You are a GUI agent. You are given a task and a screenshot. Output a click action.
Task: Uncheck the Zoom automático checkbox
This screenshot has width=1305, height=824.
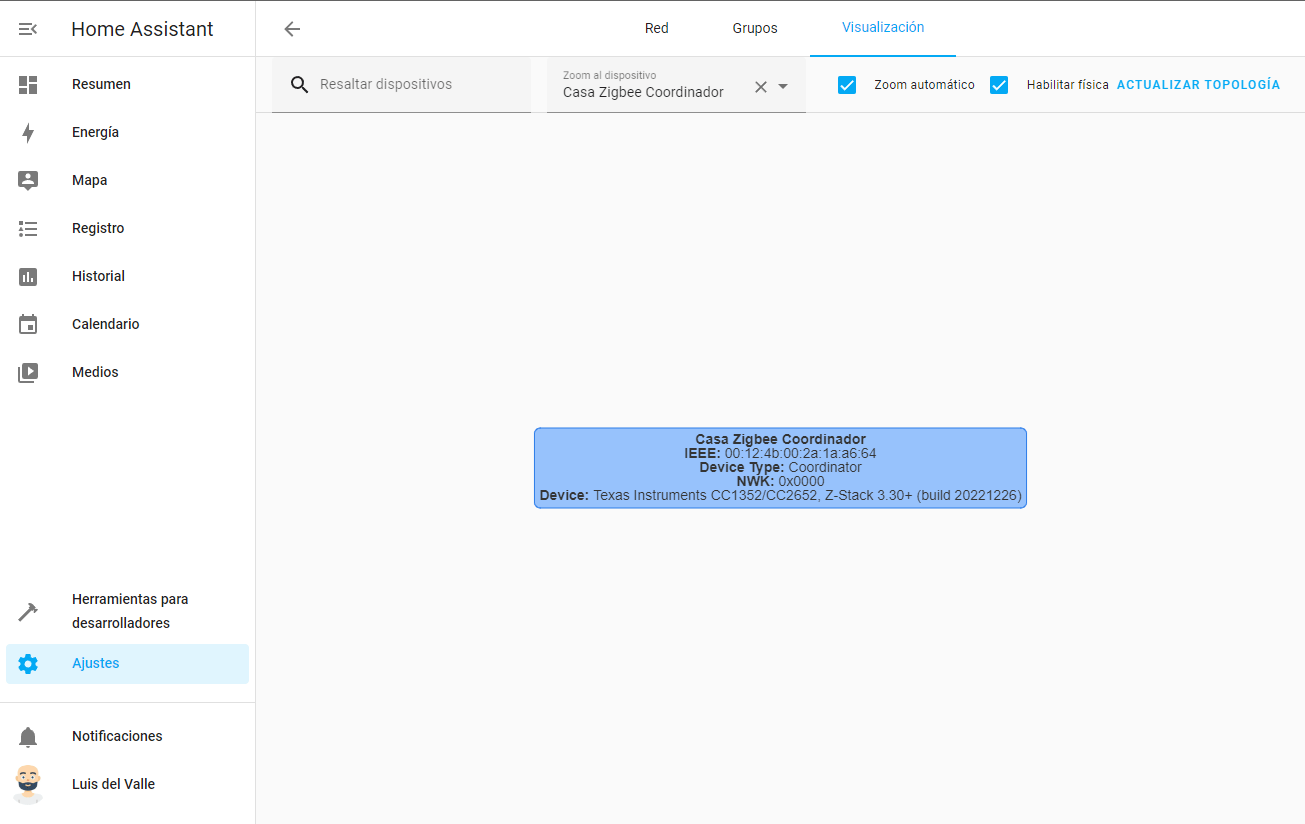click(847, 85)
